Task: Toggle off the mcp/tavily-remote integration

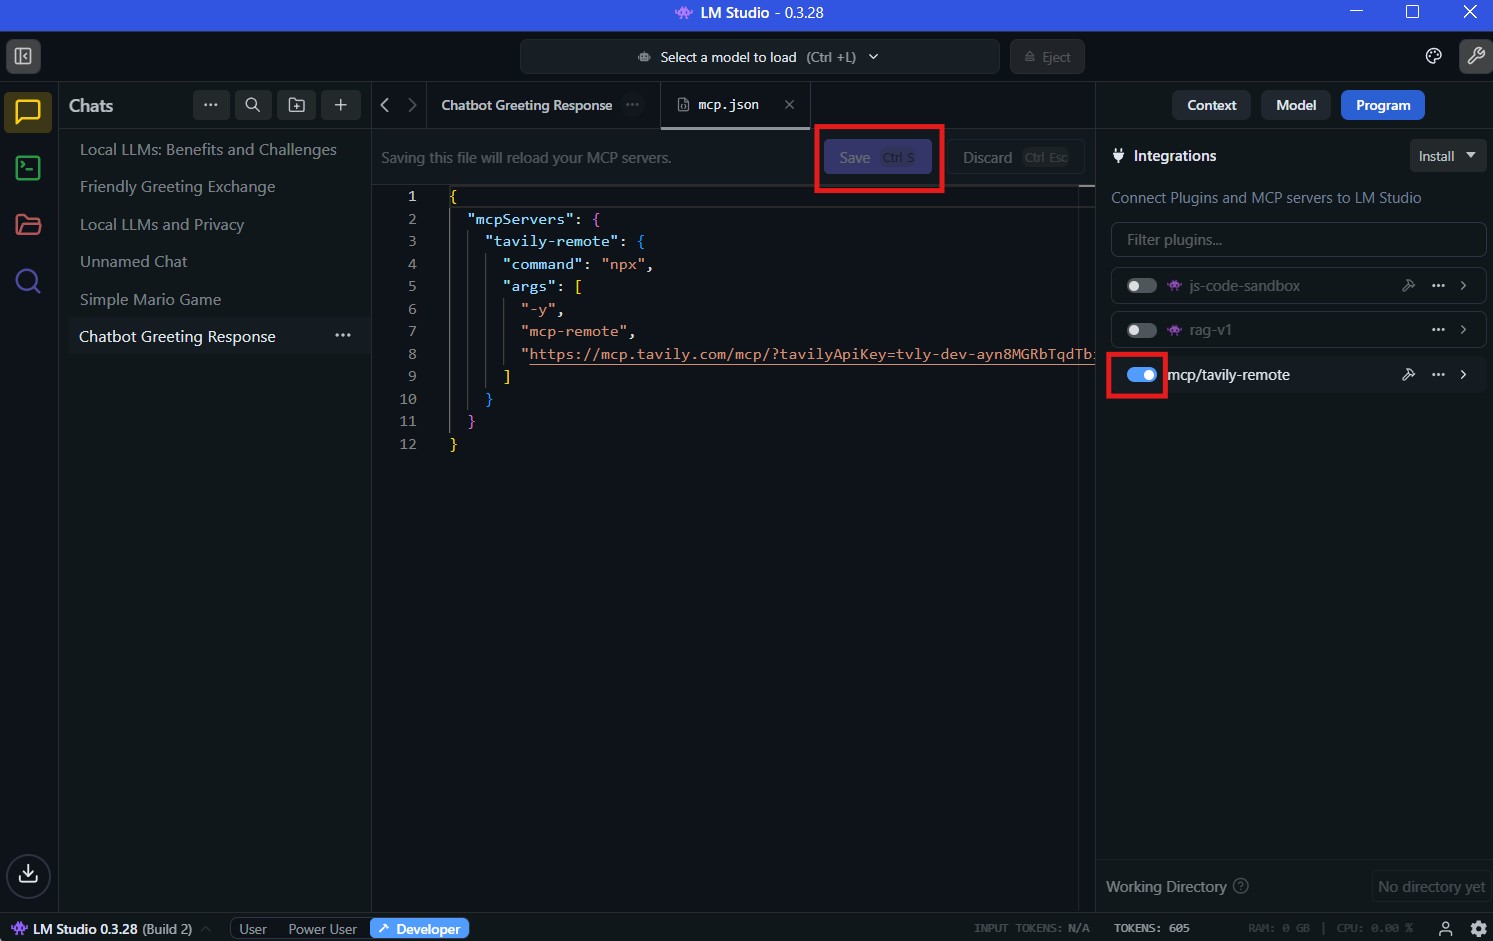Action: 1141,375
